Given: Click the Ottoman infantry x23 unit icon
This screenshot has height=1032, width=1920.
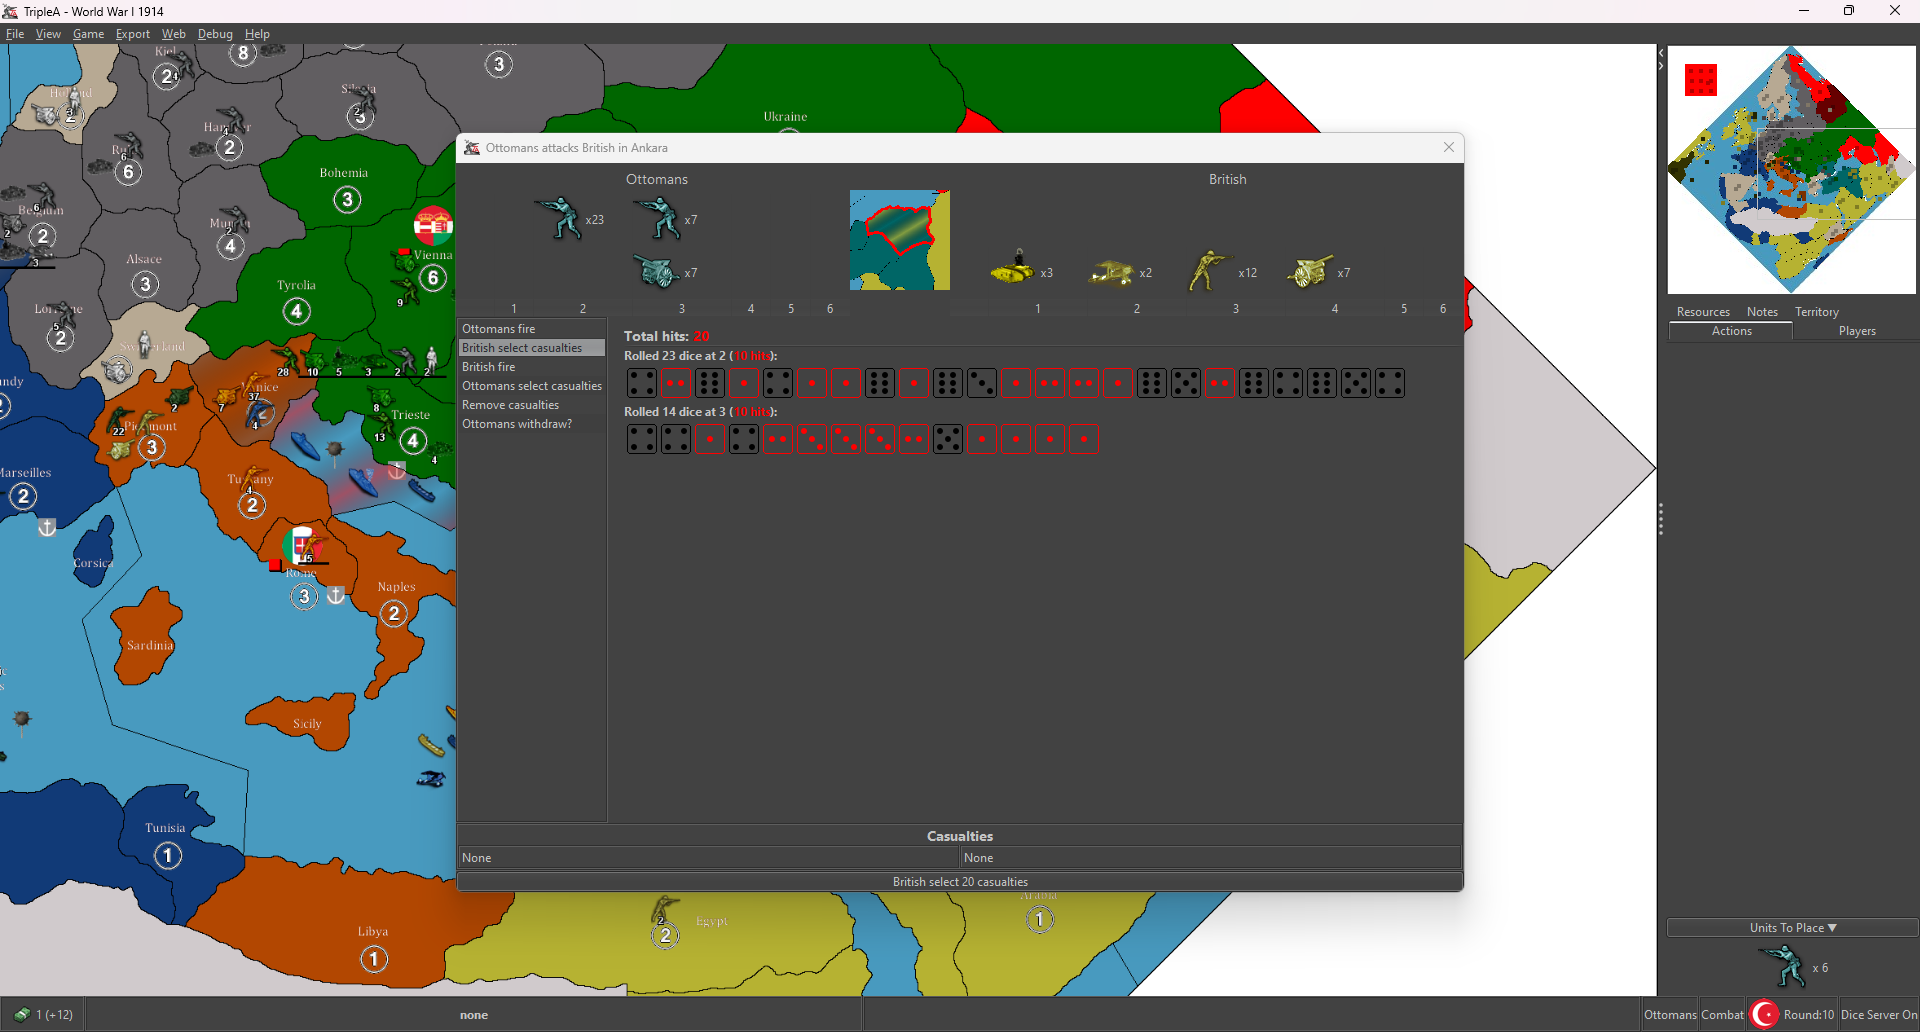Looking at the screenshot, I should [x=561, y=217].
